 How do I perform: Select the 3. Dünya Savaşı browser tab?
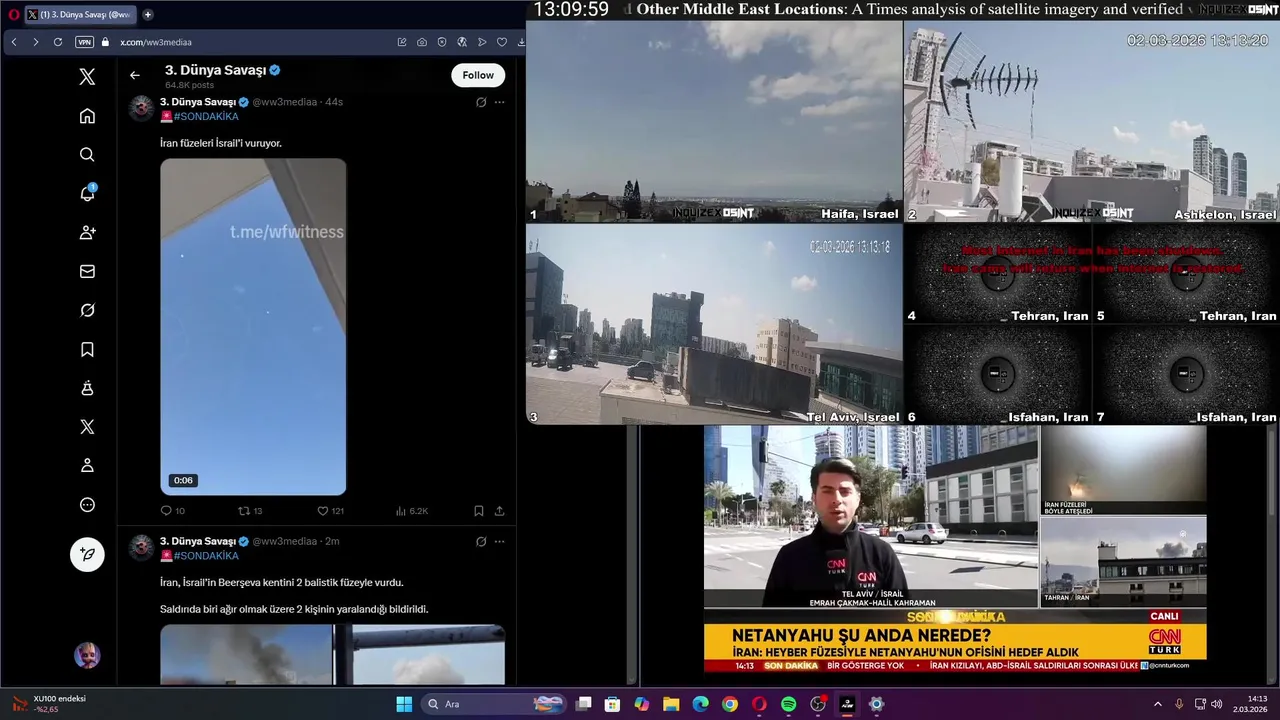click(80, 14)
